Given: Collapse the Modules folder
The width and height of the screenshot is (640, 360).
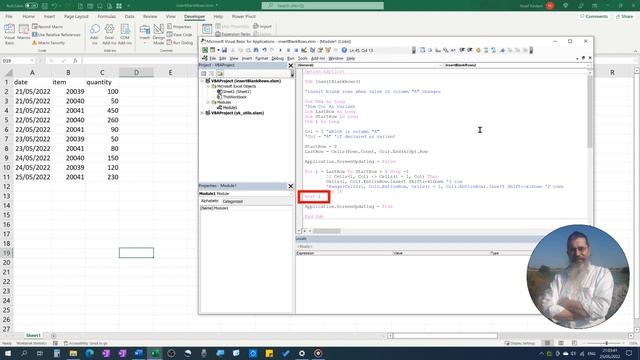Looking at the screenshot, I should (208, 102).
